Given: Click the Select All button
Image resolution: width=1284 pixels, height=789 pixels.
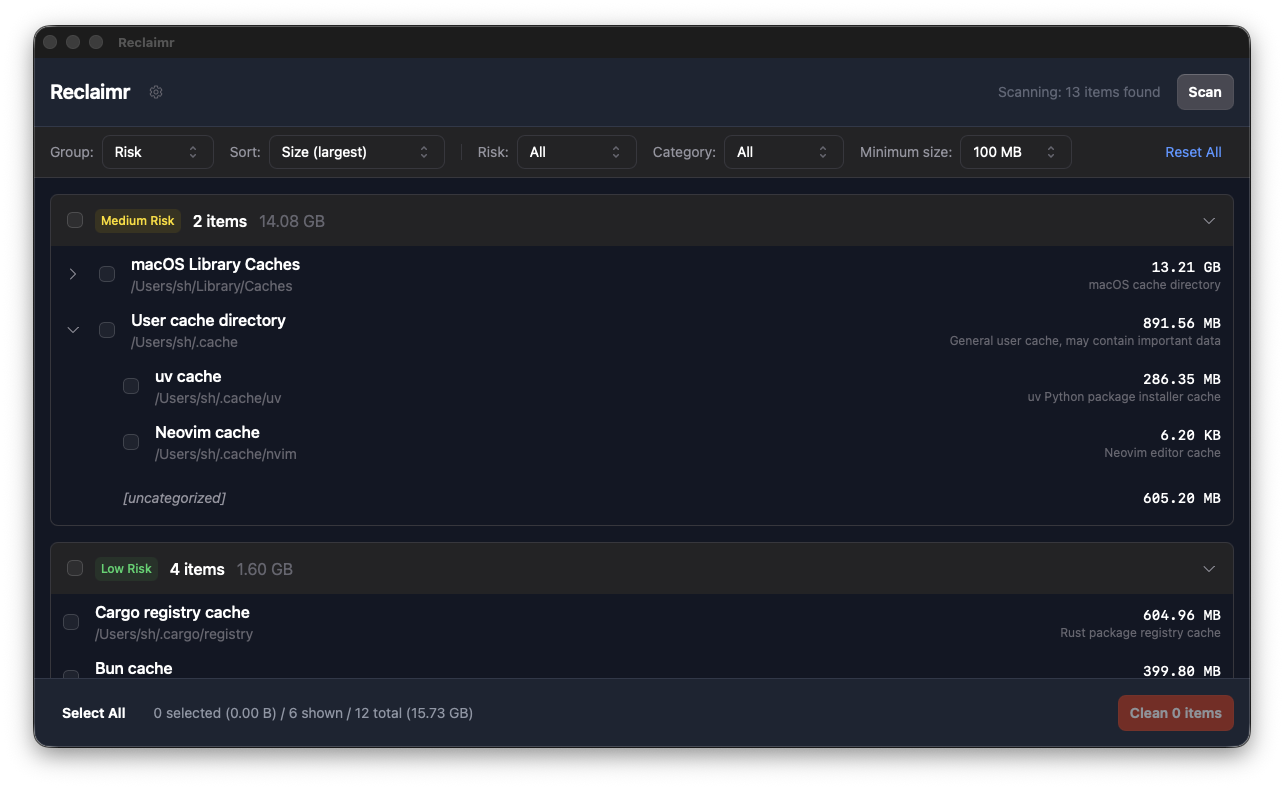Looking at the screenshot, I should pos(93,713).
